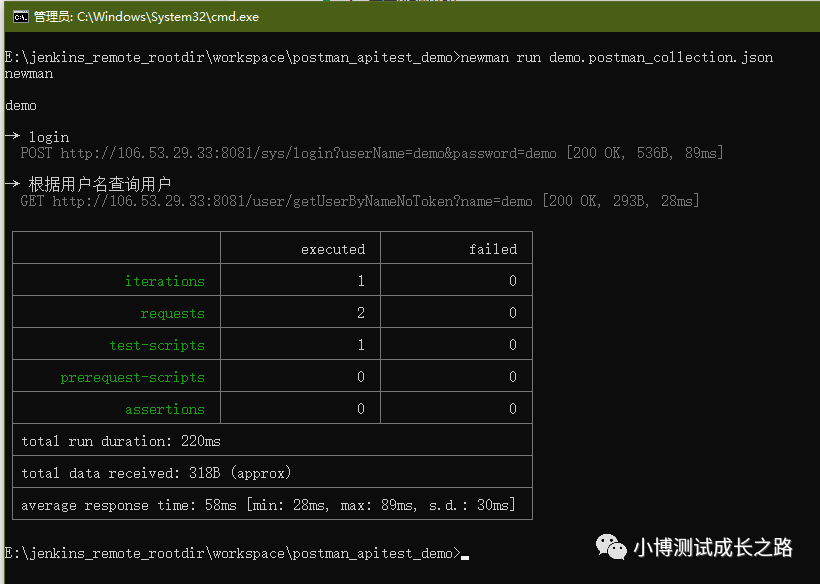The height and width of the screenshot is (584, 820).
Task: Click the '[200 OK, 293B, 28ms]' status text
Action: pos(621,201)
